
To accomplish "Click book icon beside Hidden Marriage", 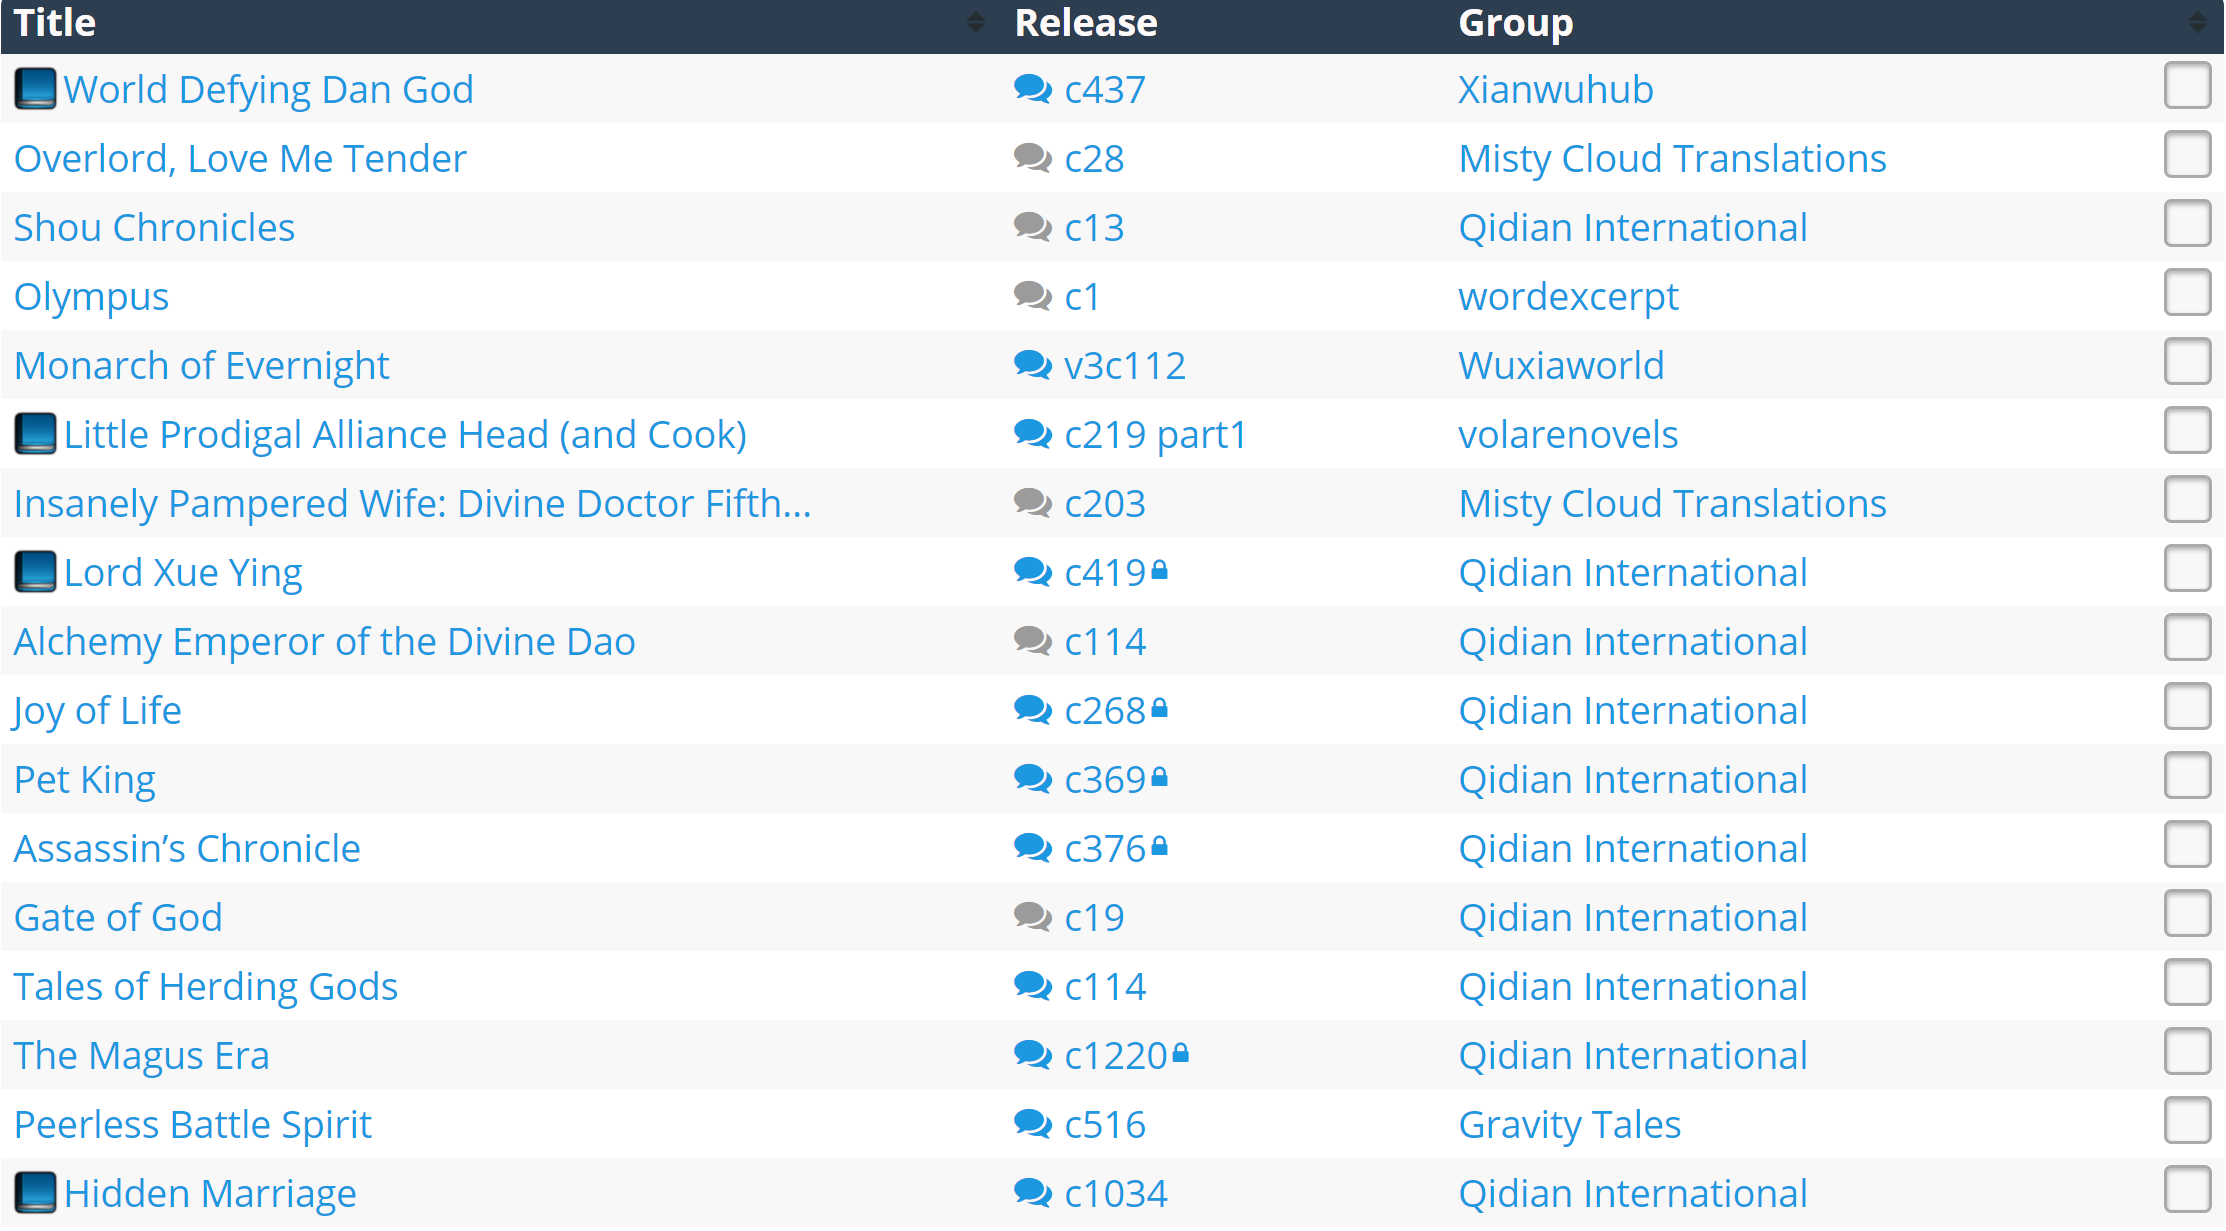I will [x=35, y=1193].
